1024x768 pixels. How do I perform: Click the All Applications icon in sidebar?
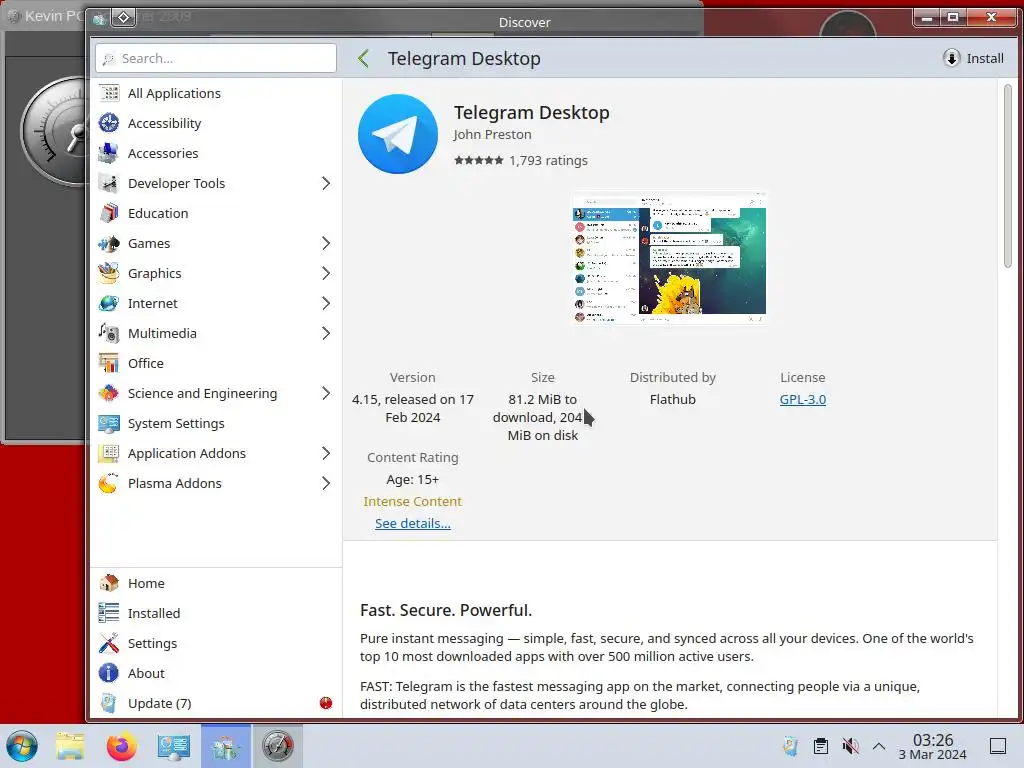109,93
